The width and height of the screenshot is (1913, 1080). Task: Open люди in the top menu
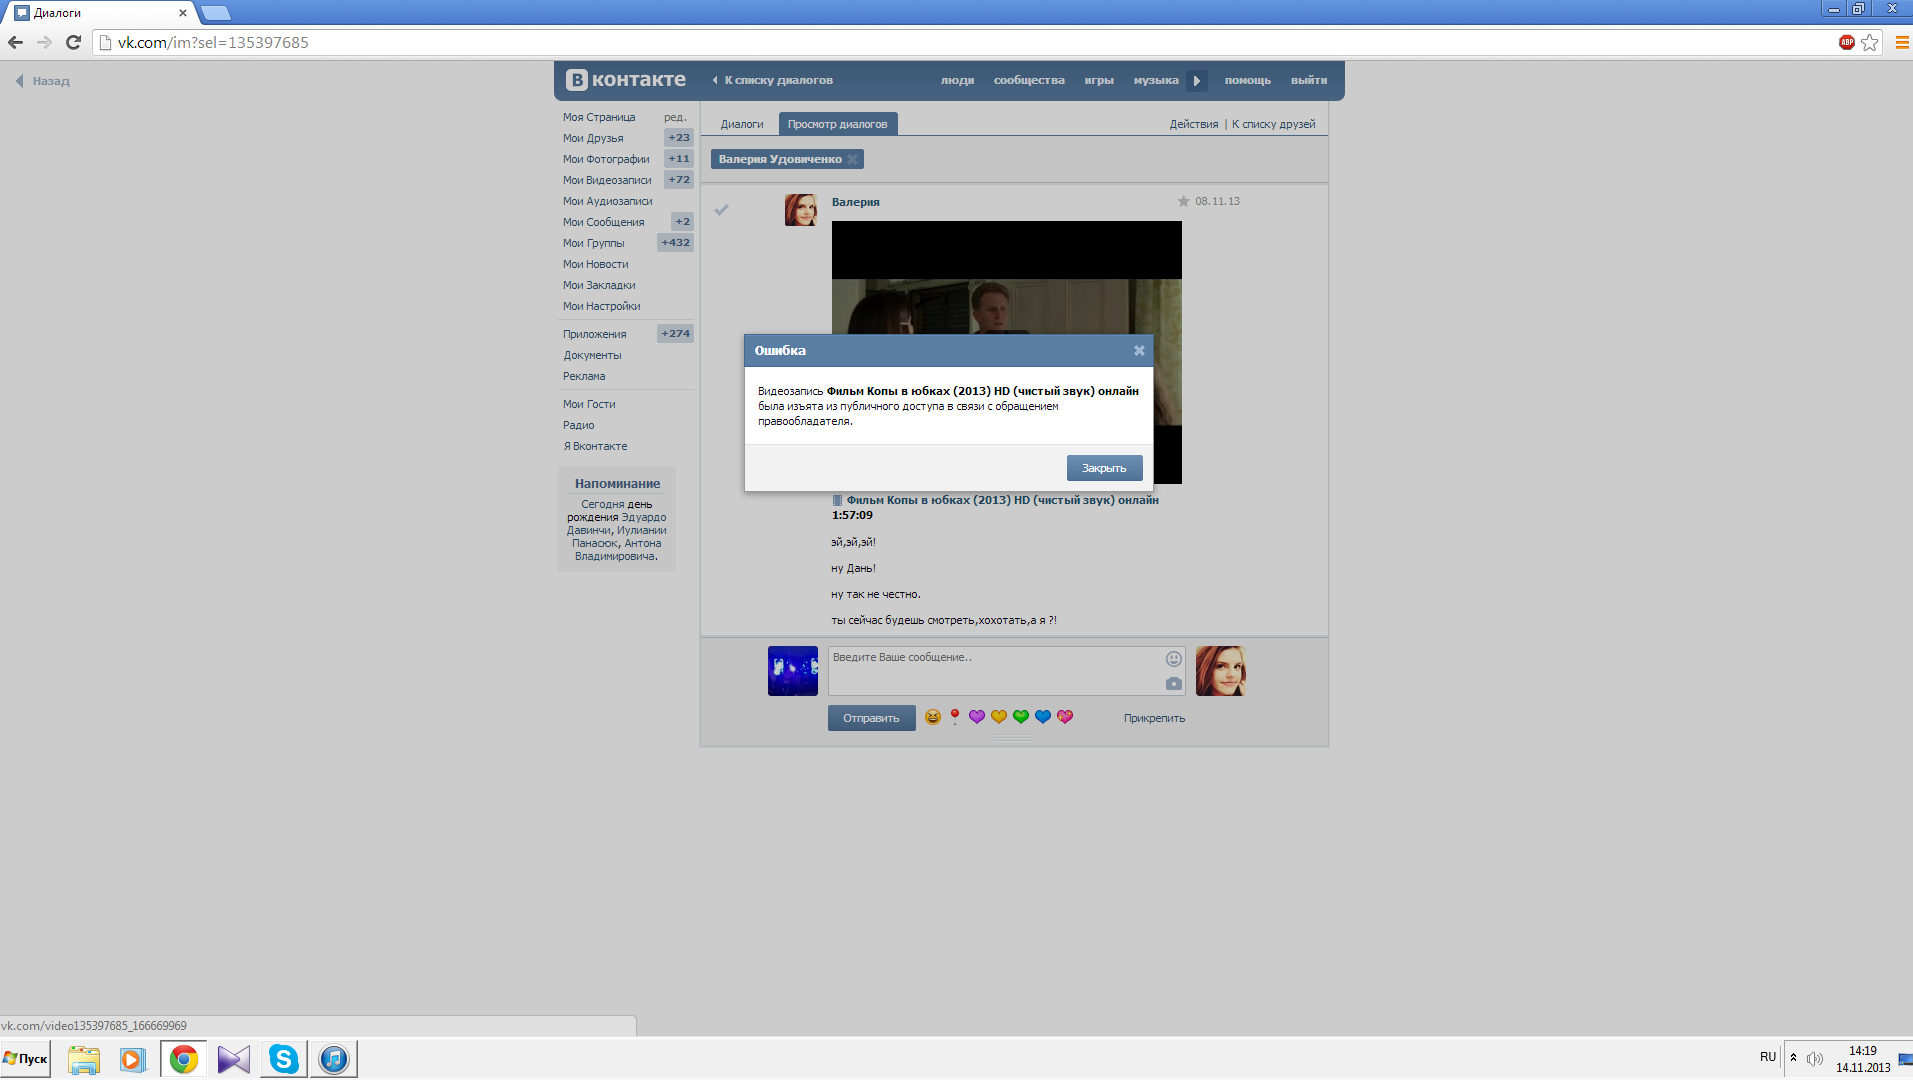(x=957, y=80)
